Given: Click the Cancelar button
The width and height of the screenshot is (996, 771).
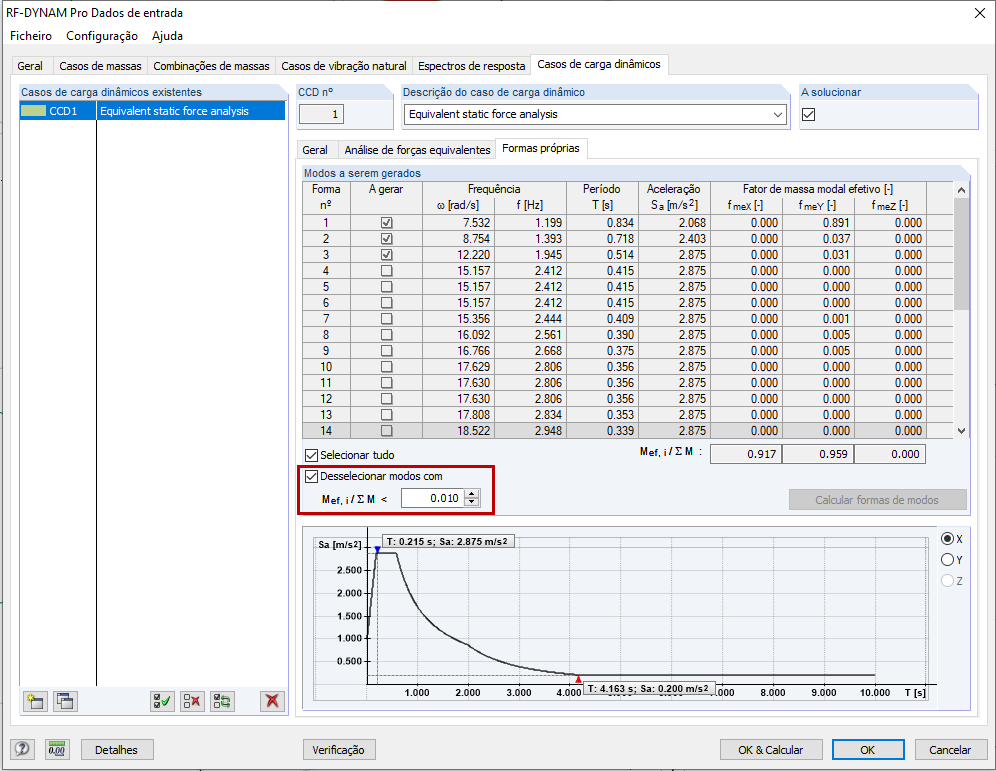Looking at the screenshot, I should coord(950,750).
